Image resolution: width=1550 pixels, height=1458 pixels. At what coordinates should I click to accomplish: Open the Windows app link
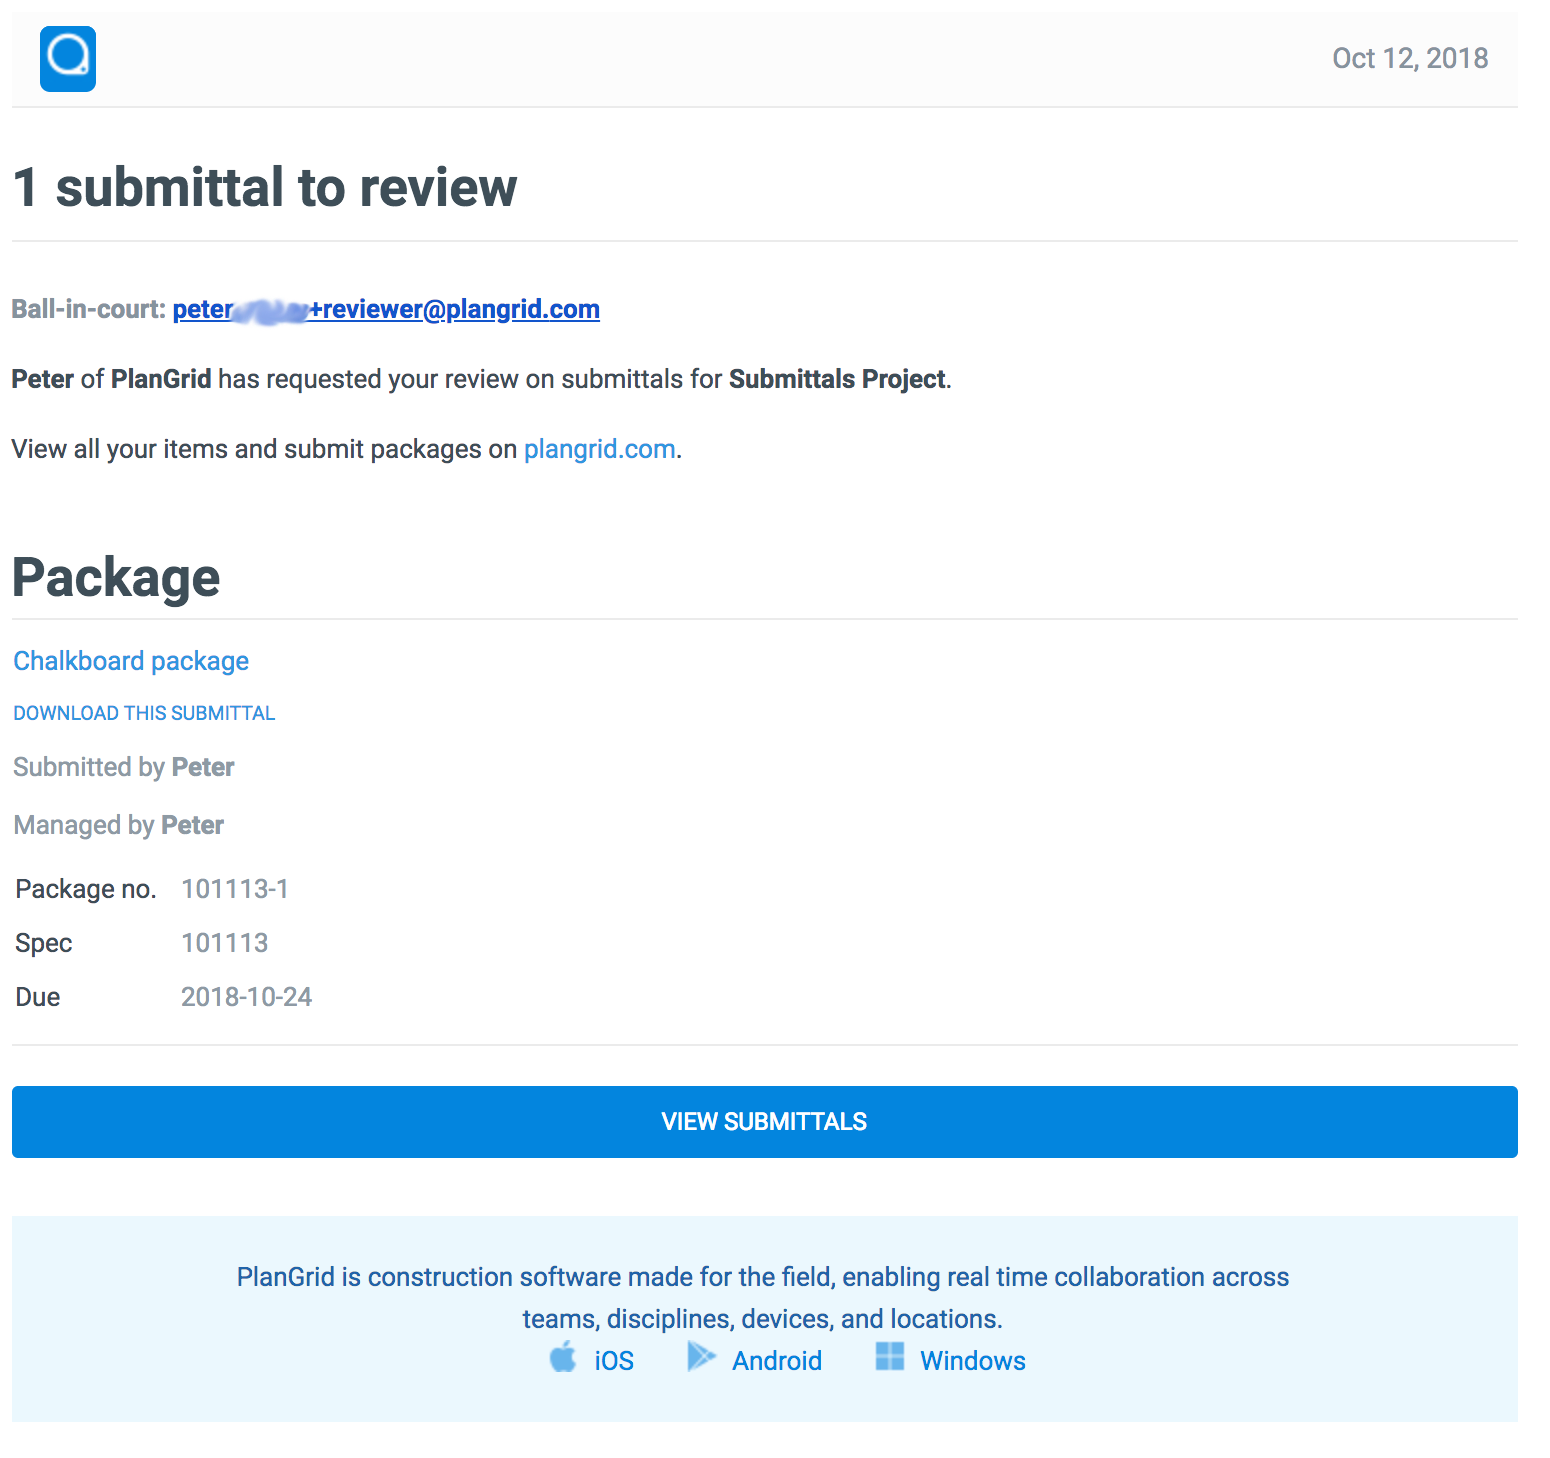coord(973,1361)
